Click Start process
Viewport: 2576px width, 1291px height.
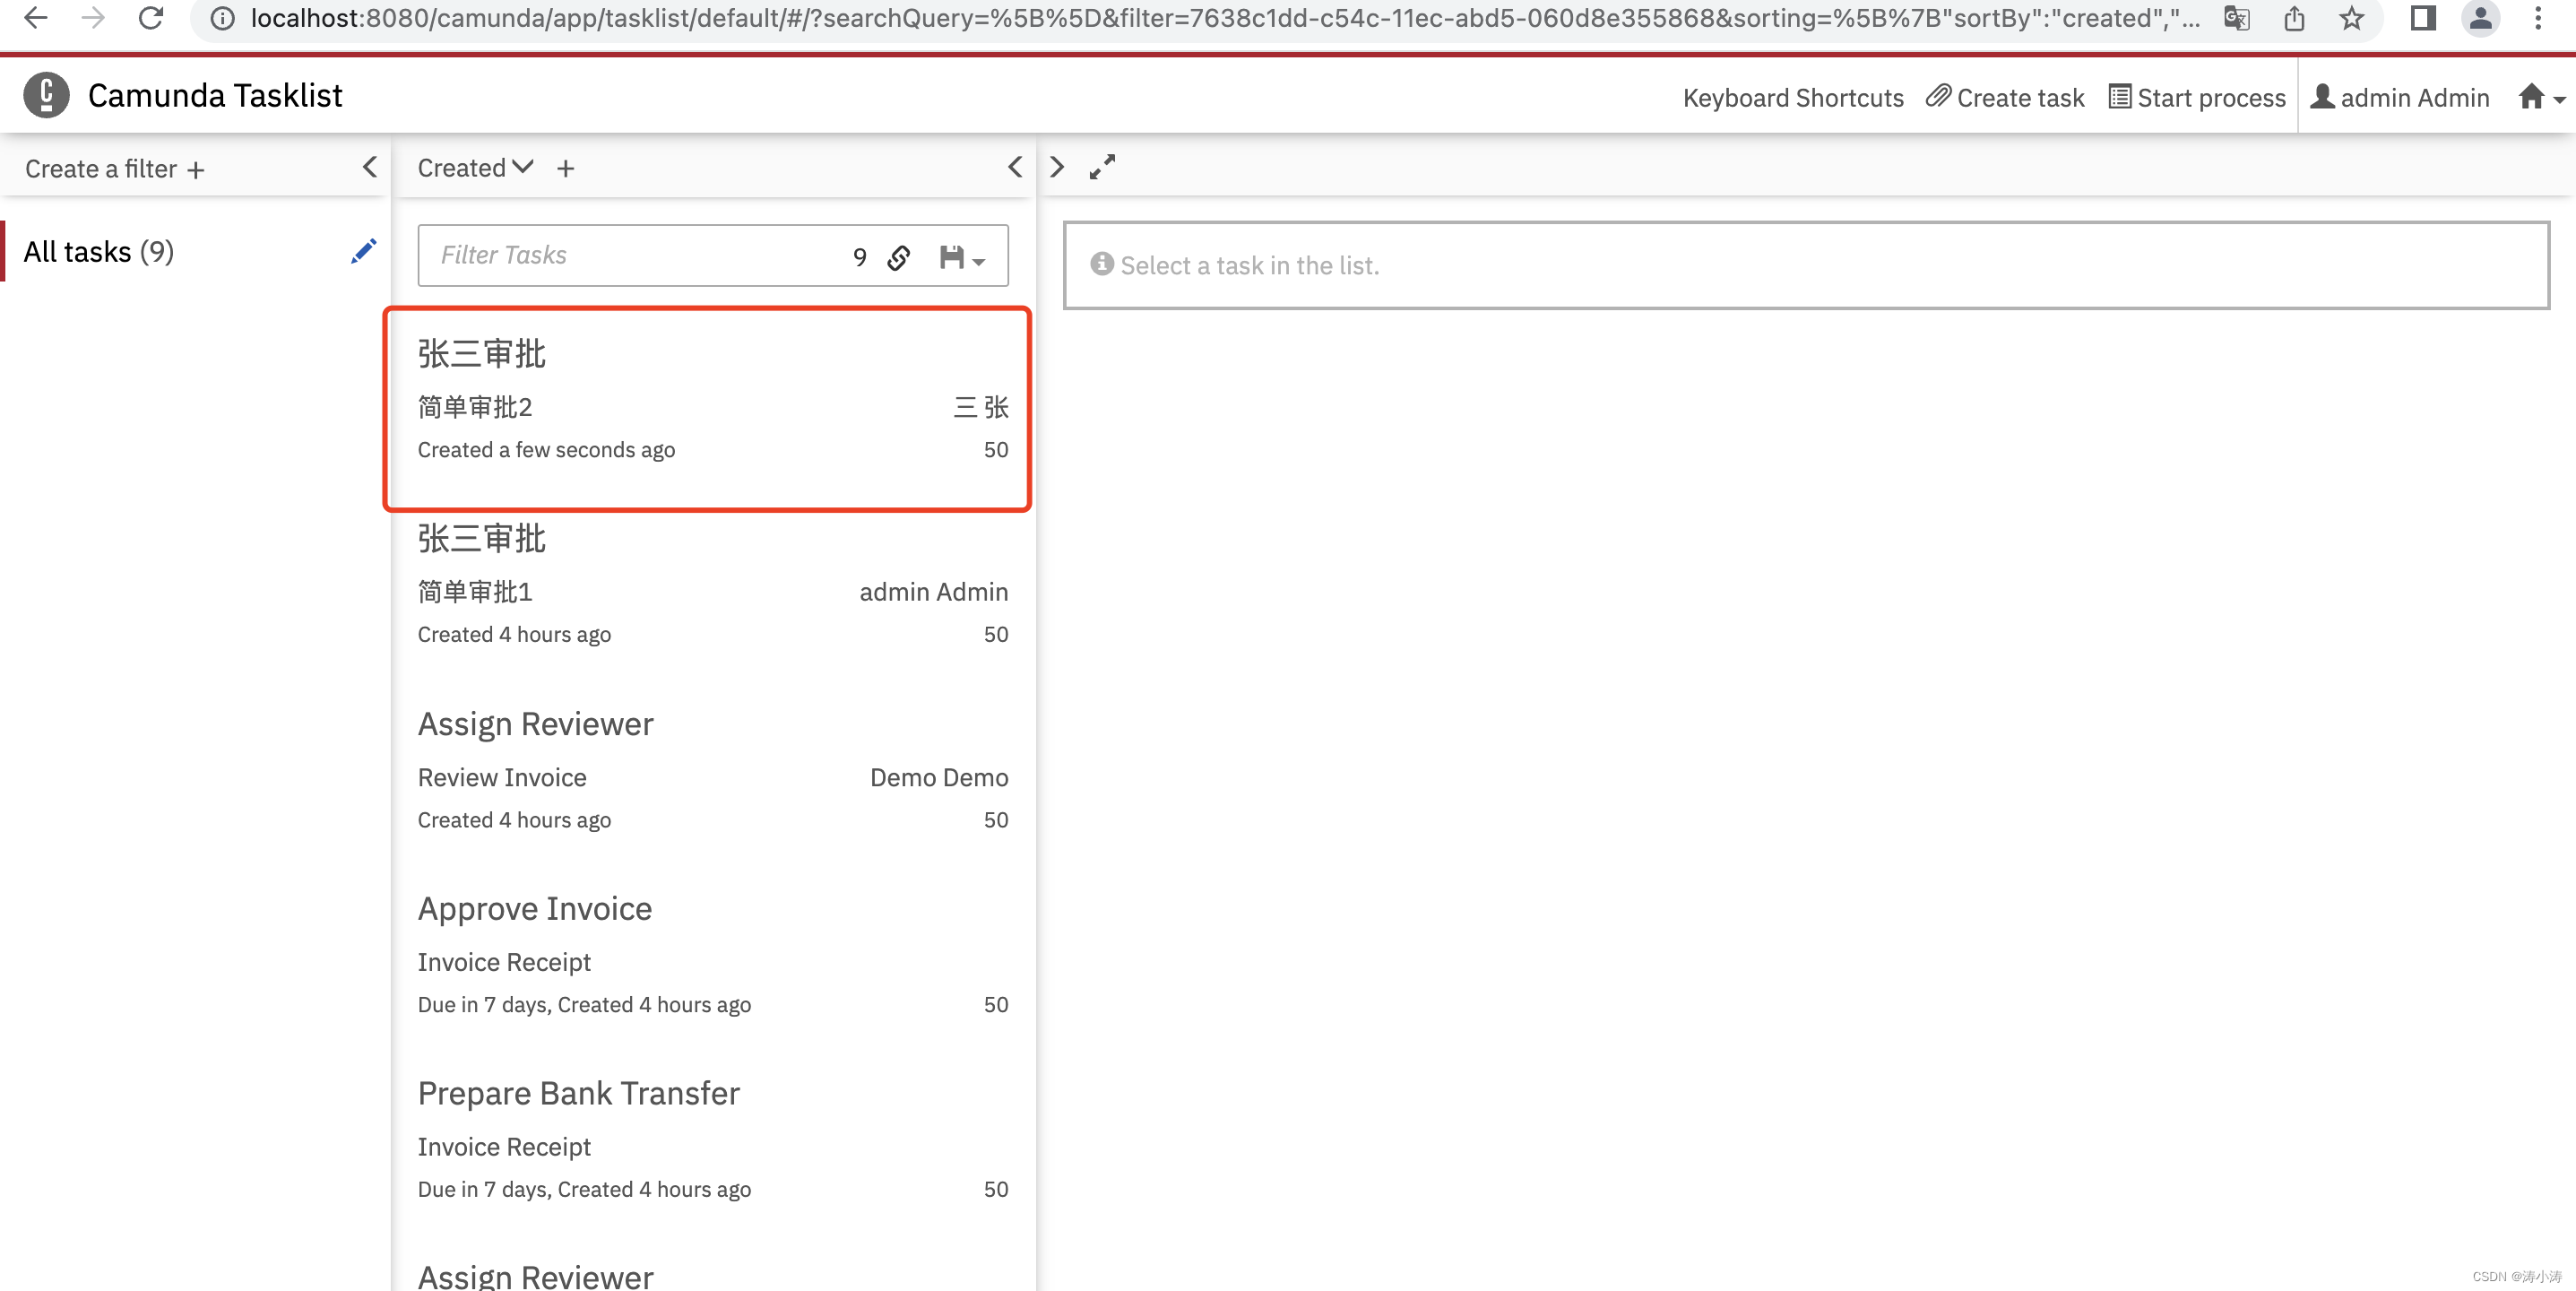coord(2197,98)
